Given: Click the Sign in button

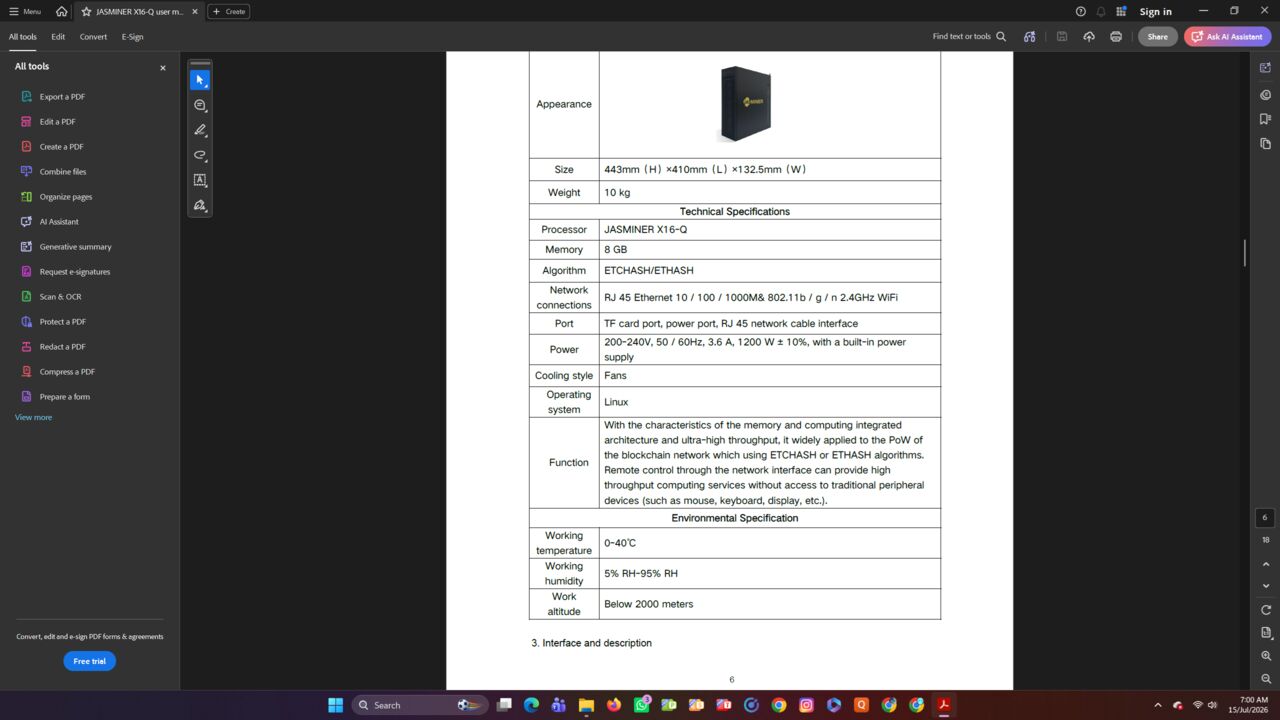Looking at the screenshot, I should click(x=1155, y=12).
